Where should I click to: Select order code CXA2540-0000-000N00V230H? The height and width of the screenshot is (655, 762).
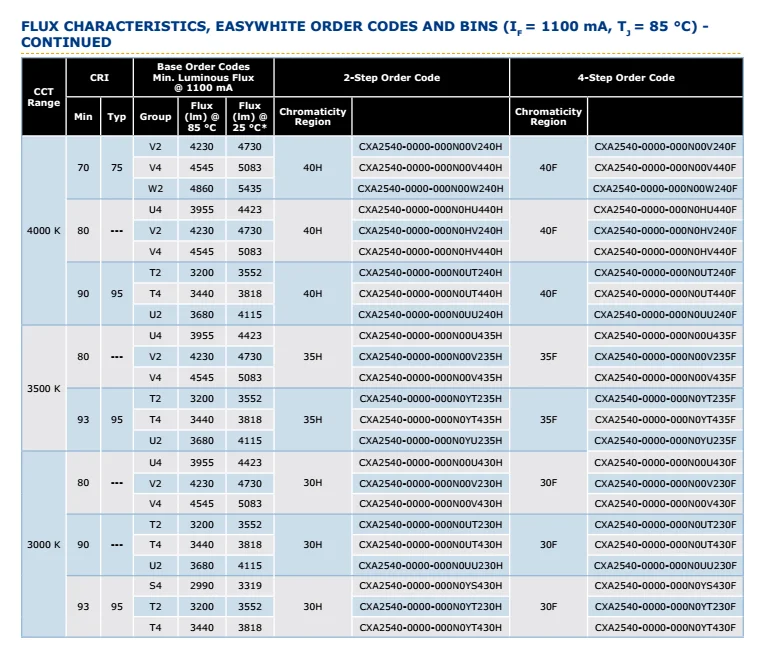(x=431, y=483)
